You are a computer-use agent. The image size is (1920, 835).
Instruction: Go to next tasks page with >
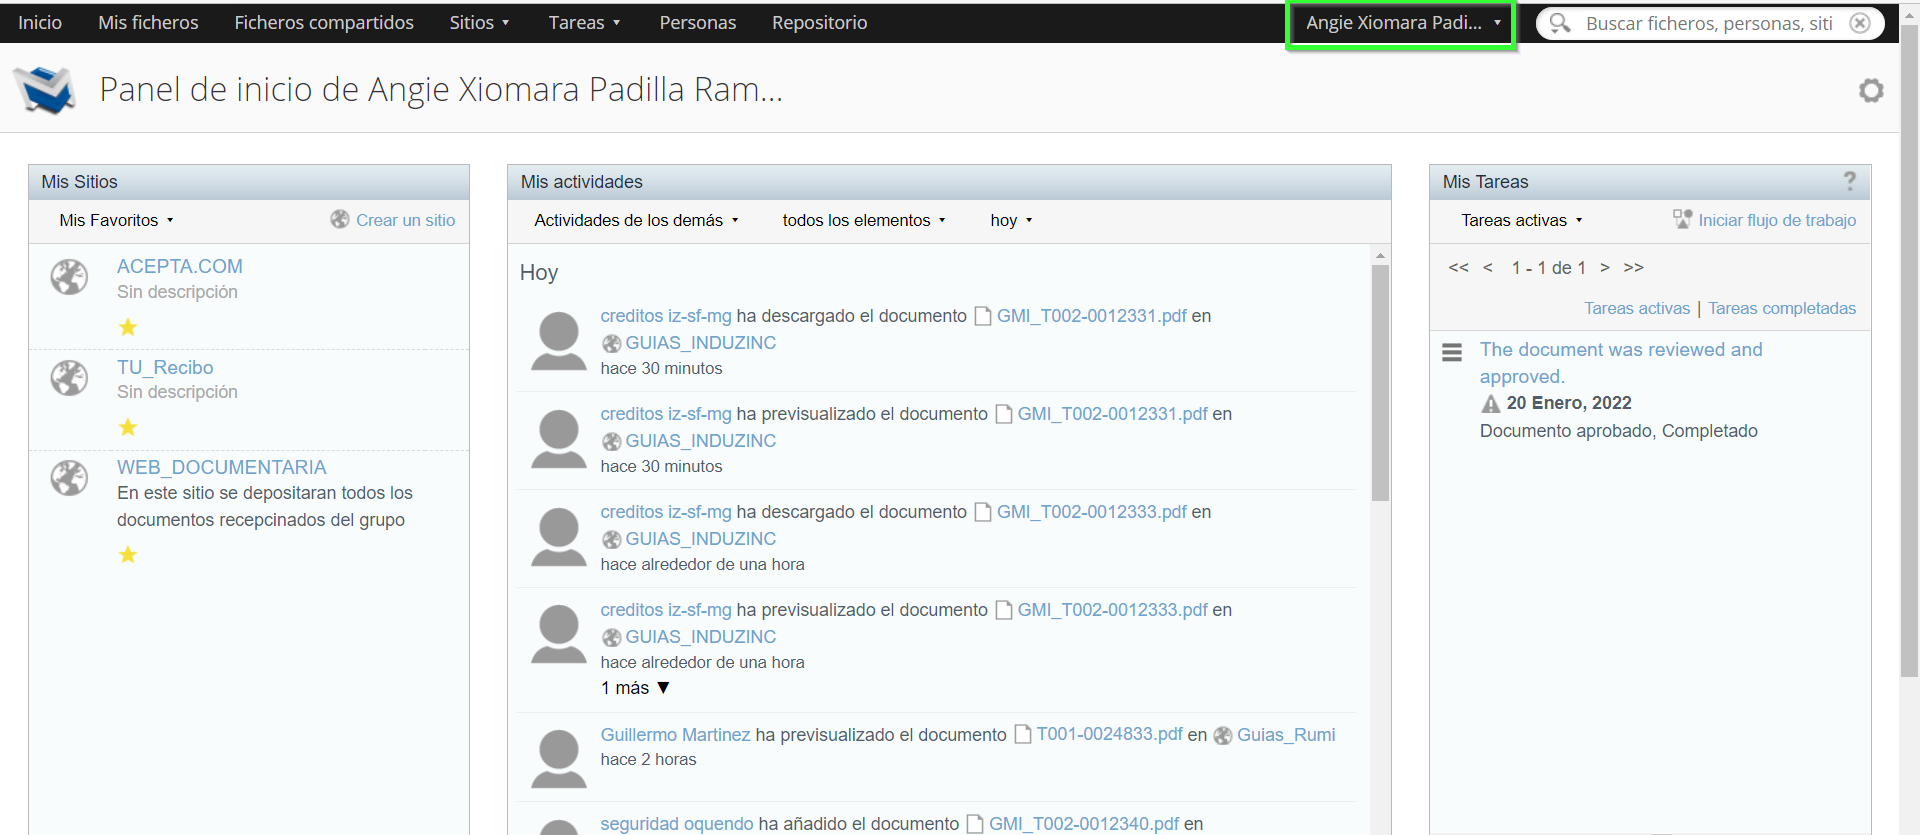[1605, 267]
